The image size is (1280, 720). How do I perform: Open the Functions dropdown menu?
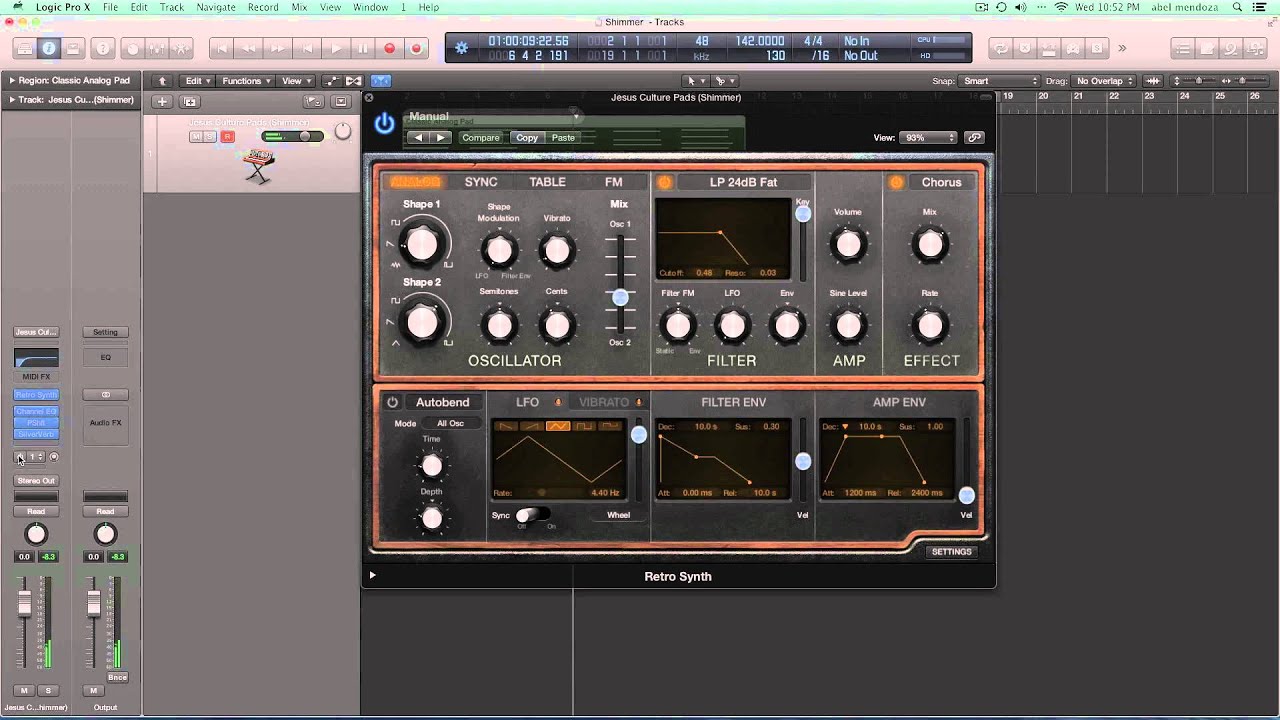246,81
